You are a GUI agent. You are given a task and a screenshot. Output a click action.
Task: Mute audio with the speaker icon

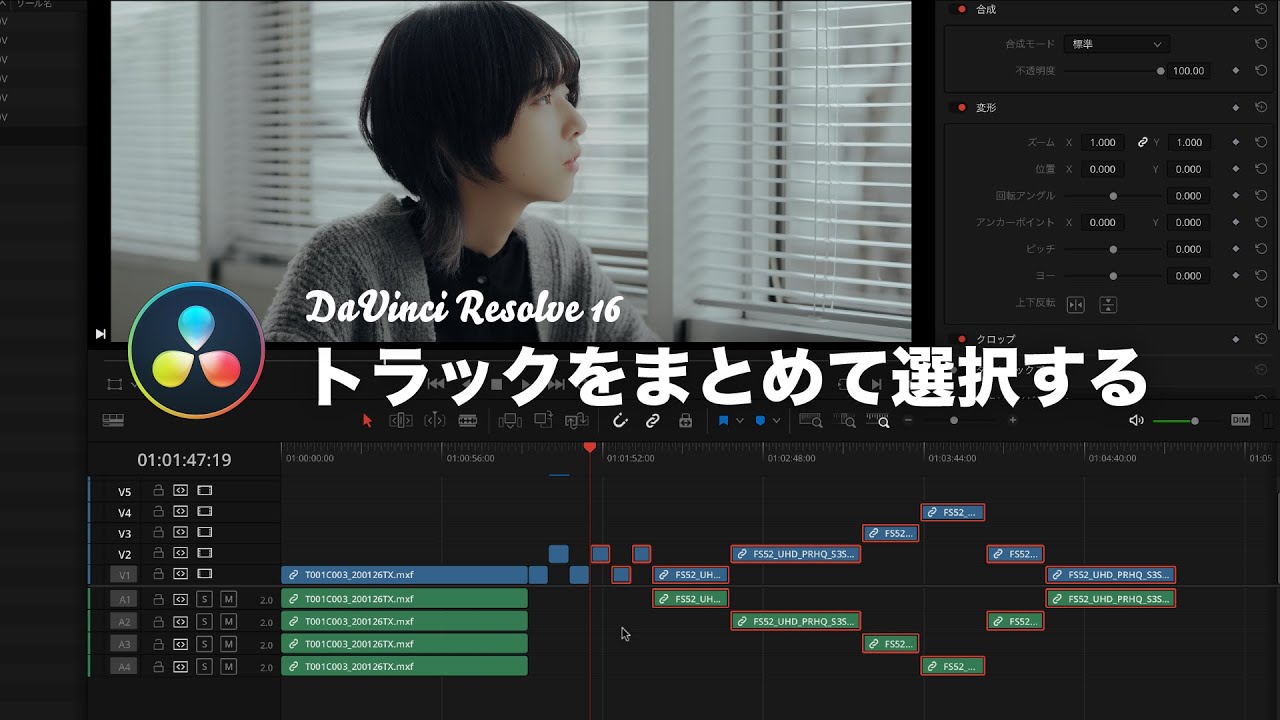1136,421
